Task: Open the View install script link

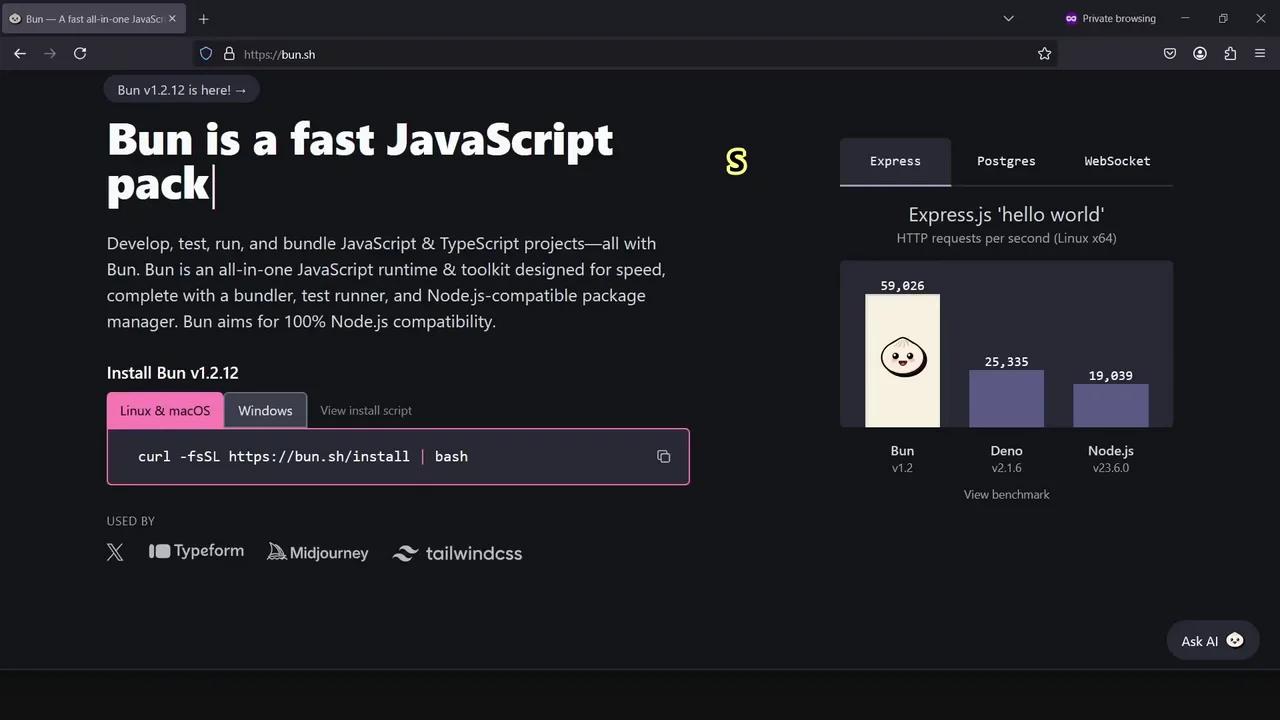Action: coord(366,411)
